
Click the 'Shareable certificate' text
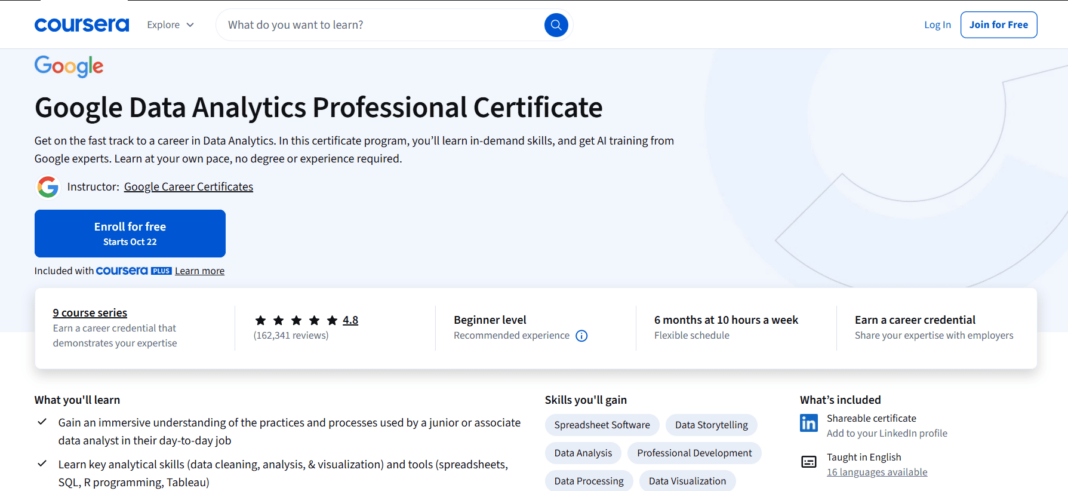point(871,418)
